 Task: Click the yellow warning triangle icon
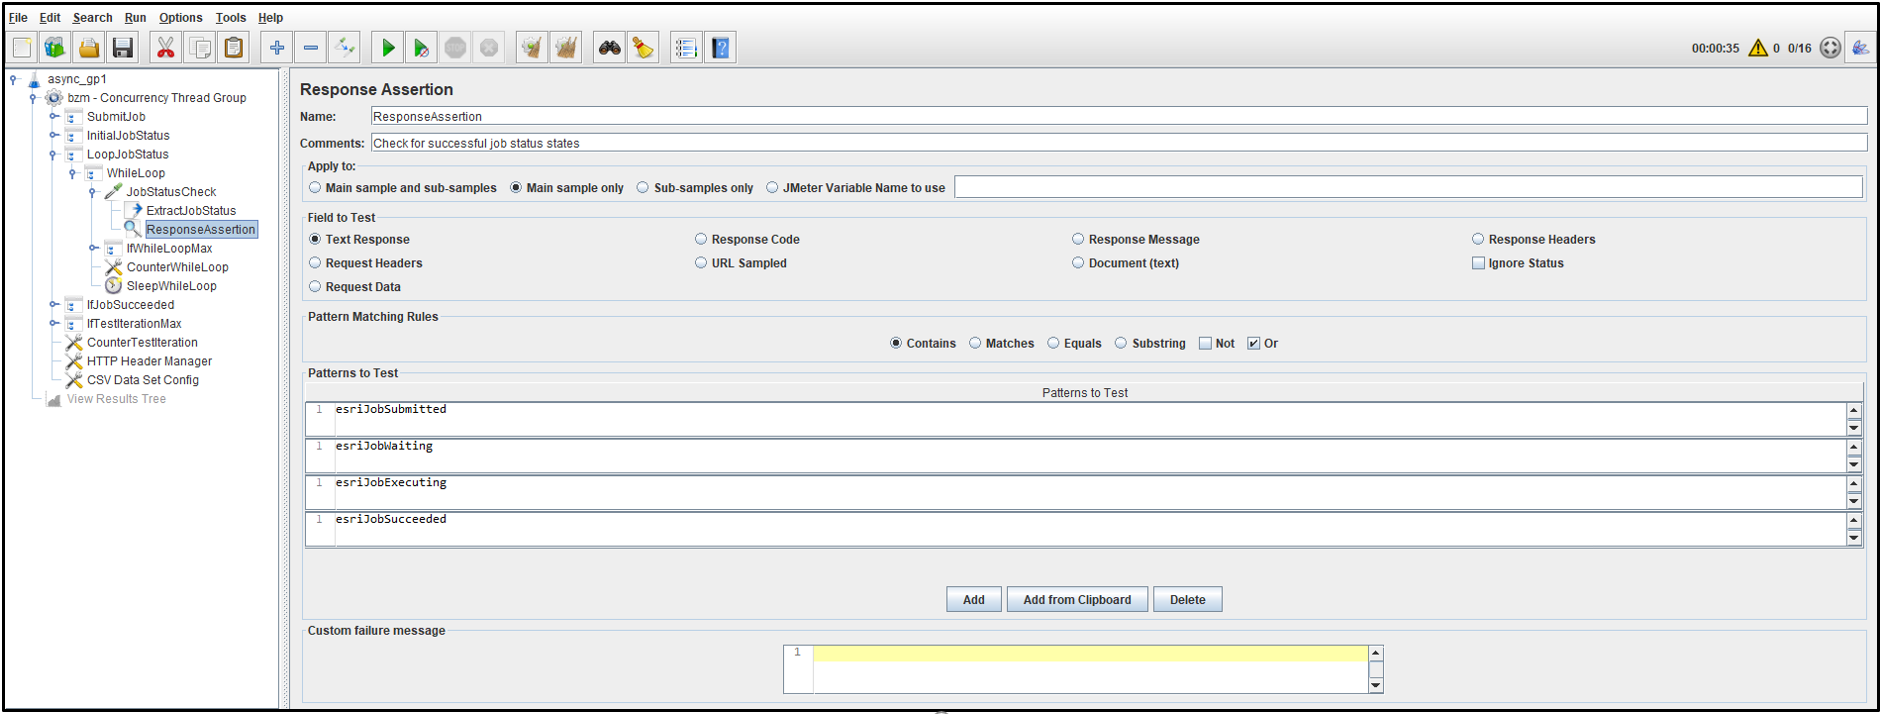[x=1757, y=47]
